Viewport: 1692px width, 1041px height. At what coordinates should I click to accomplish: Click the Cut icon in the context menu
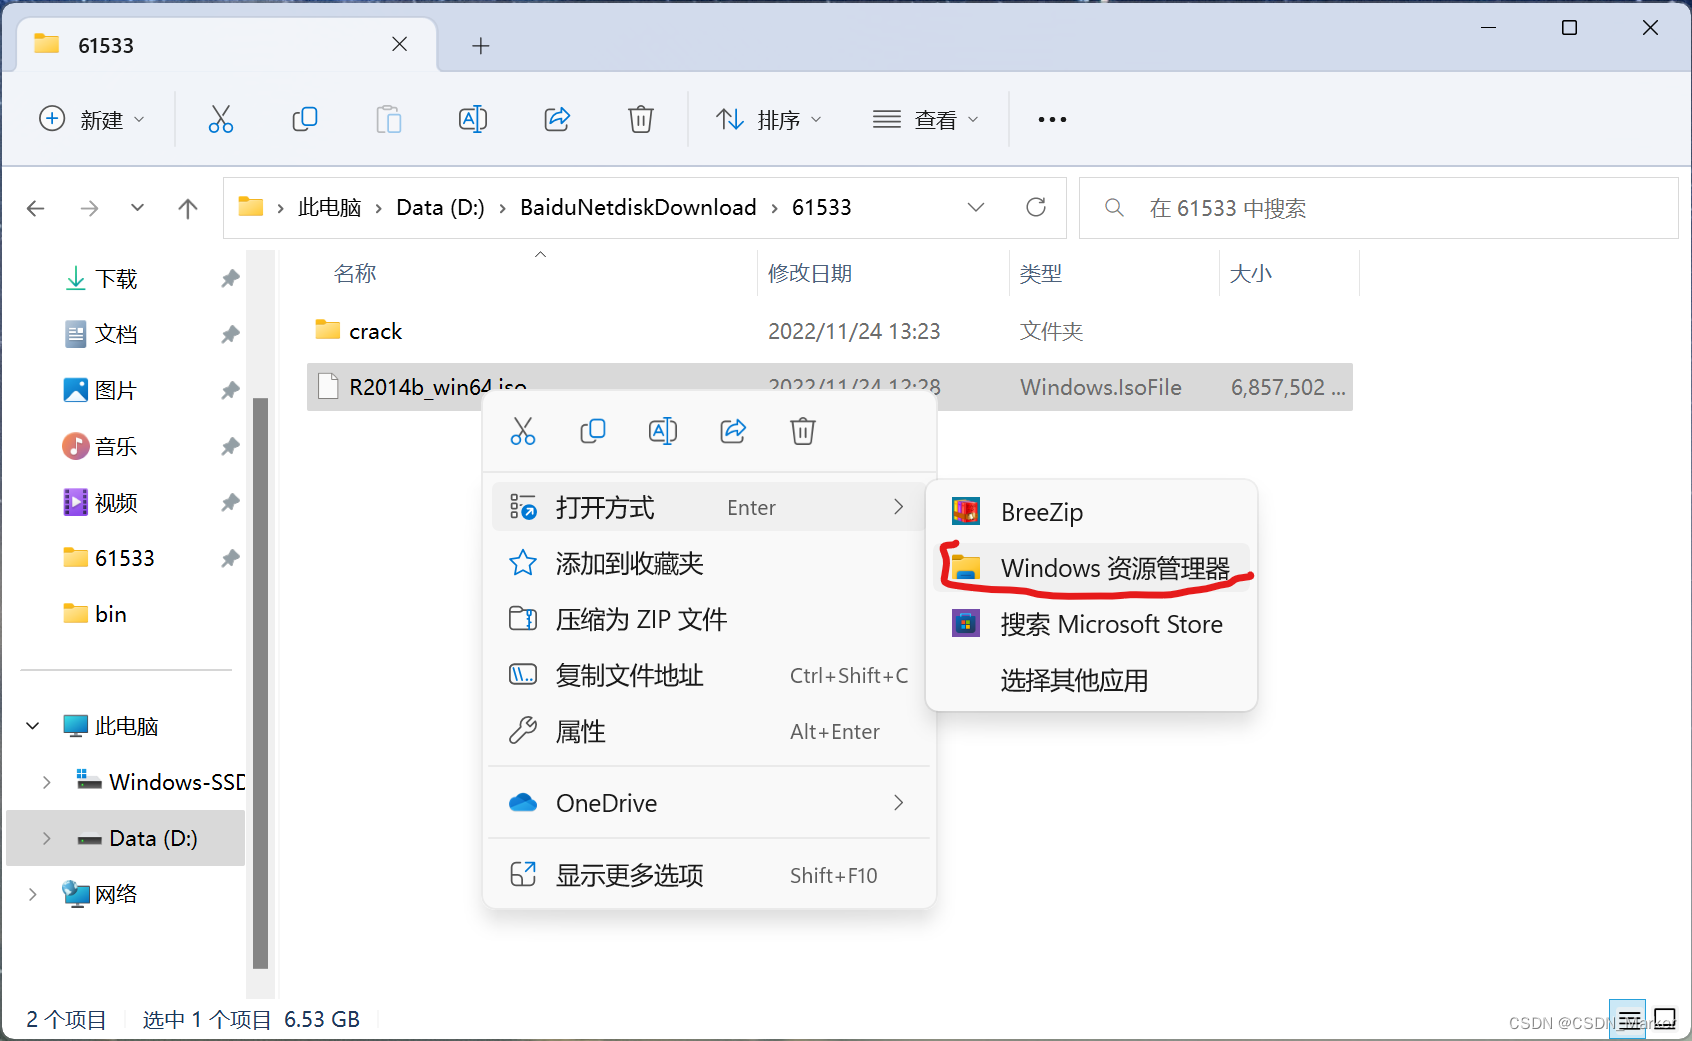[x=523, y=431]
